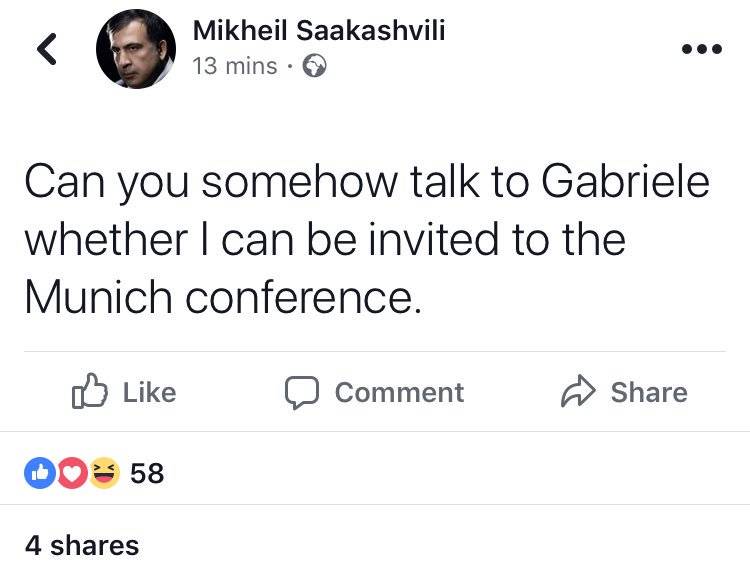Open the Mikheil Saakashvili profile name link
This screenshot has width=750, height=568.
[x=319, y=31]
